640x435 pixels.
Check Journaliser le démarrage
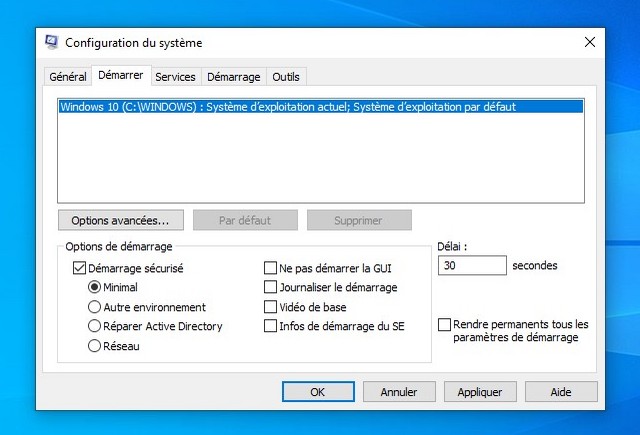[x=270, y=287]
